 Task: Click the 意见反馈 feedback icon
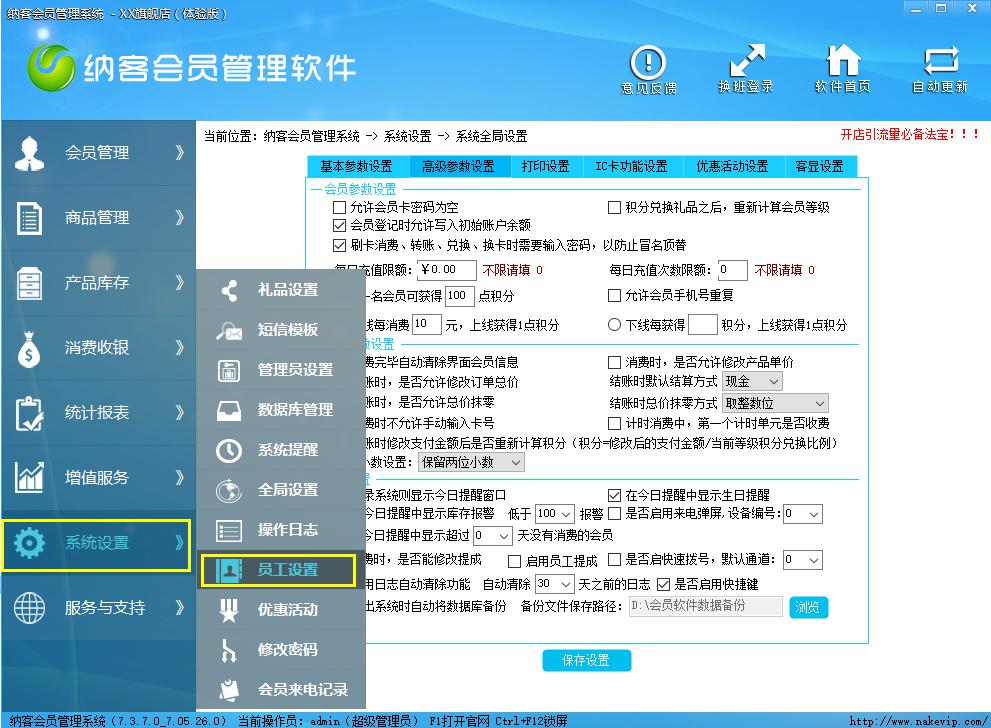pyautogui.click(x=648, y=62)
